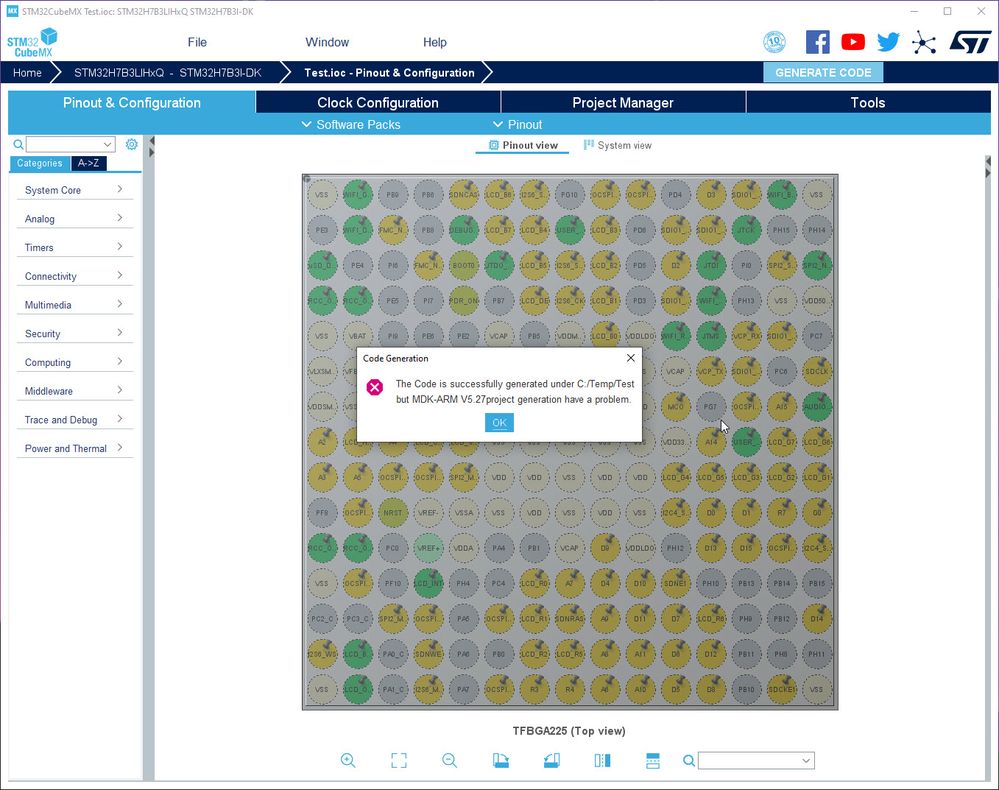Click the ST logo
The image size is (999, 790).
coord(970,42)
